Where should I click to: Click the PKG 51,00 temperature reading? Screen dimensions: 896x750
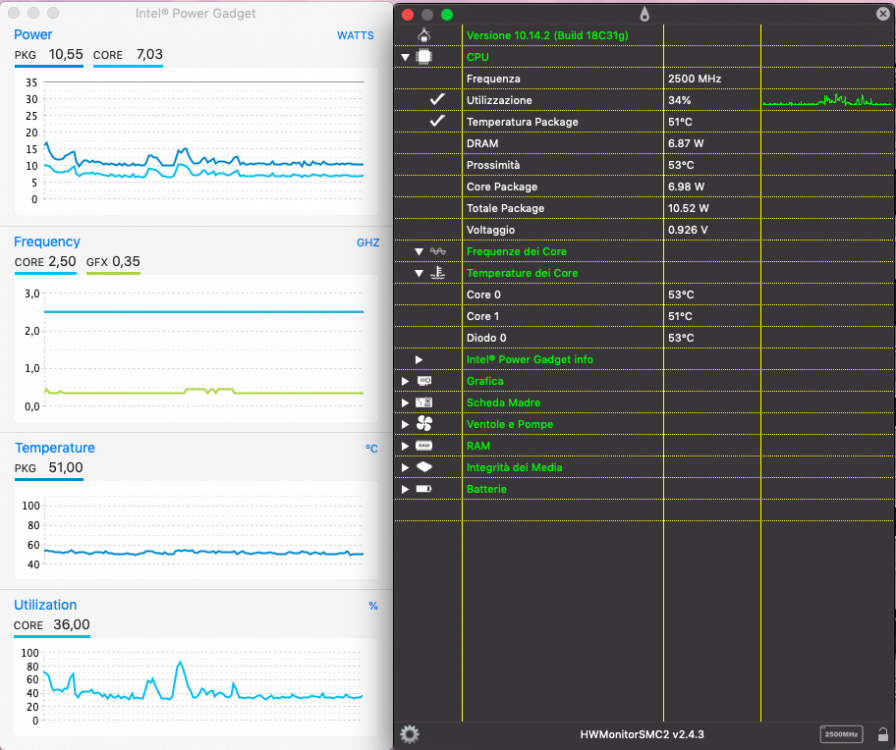point(49,468)
